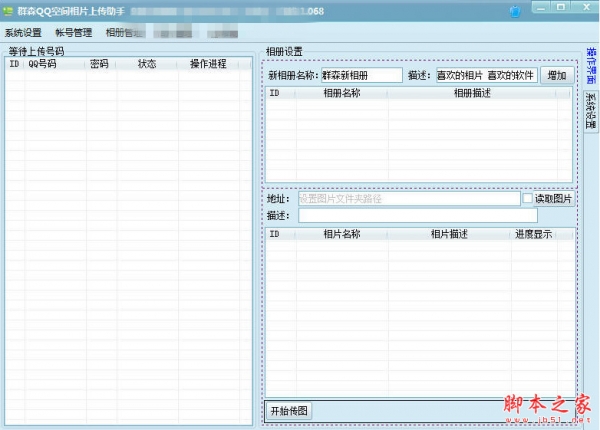Click ID header in 等待上传号码 list
The image size is (600, 430).
tap(15, 64)
